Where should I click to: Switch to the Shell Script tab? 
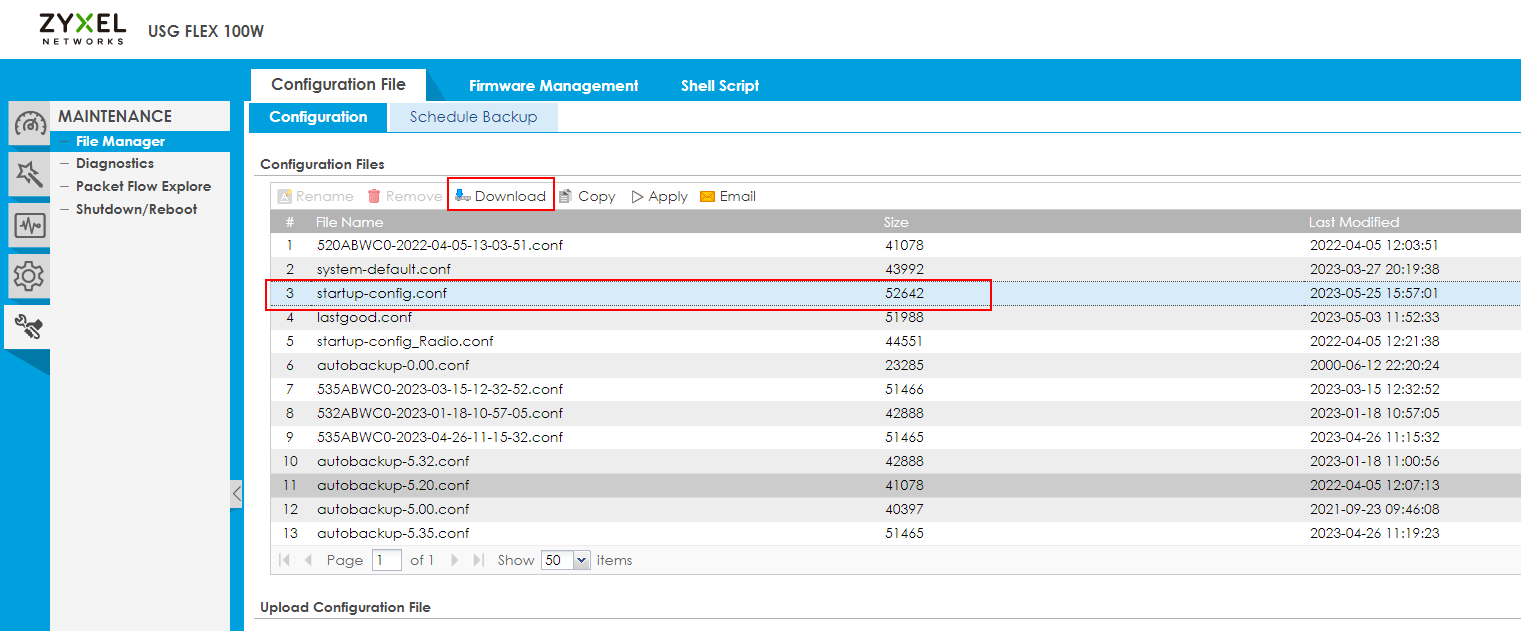[720, 86]
